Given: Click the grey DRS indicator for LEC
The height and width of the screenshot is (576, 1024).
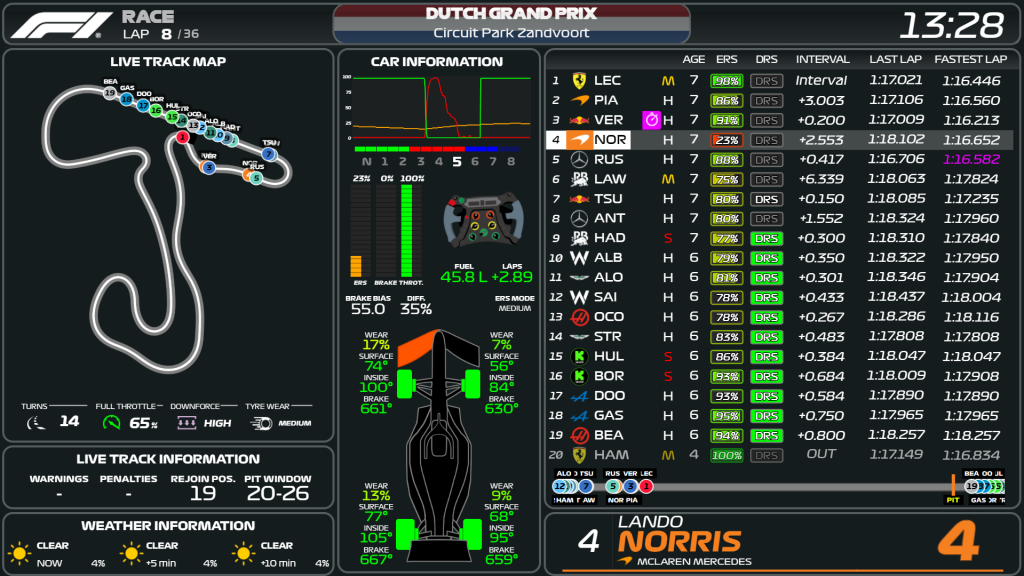Looking at the screenshot, I should tap(766, 81).
